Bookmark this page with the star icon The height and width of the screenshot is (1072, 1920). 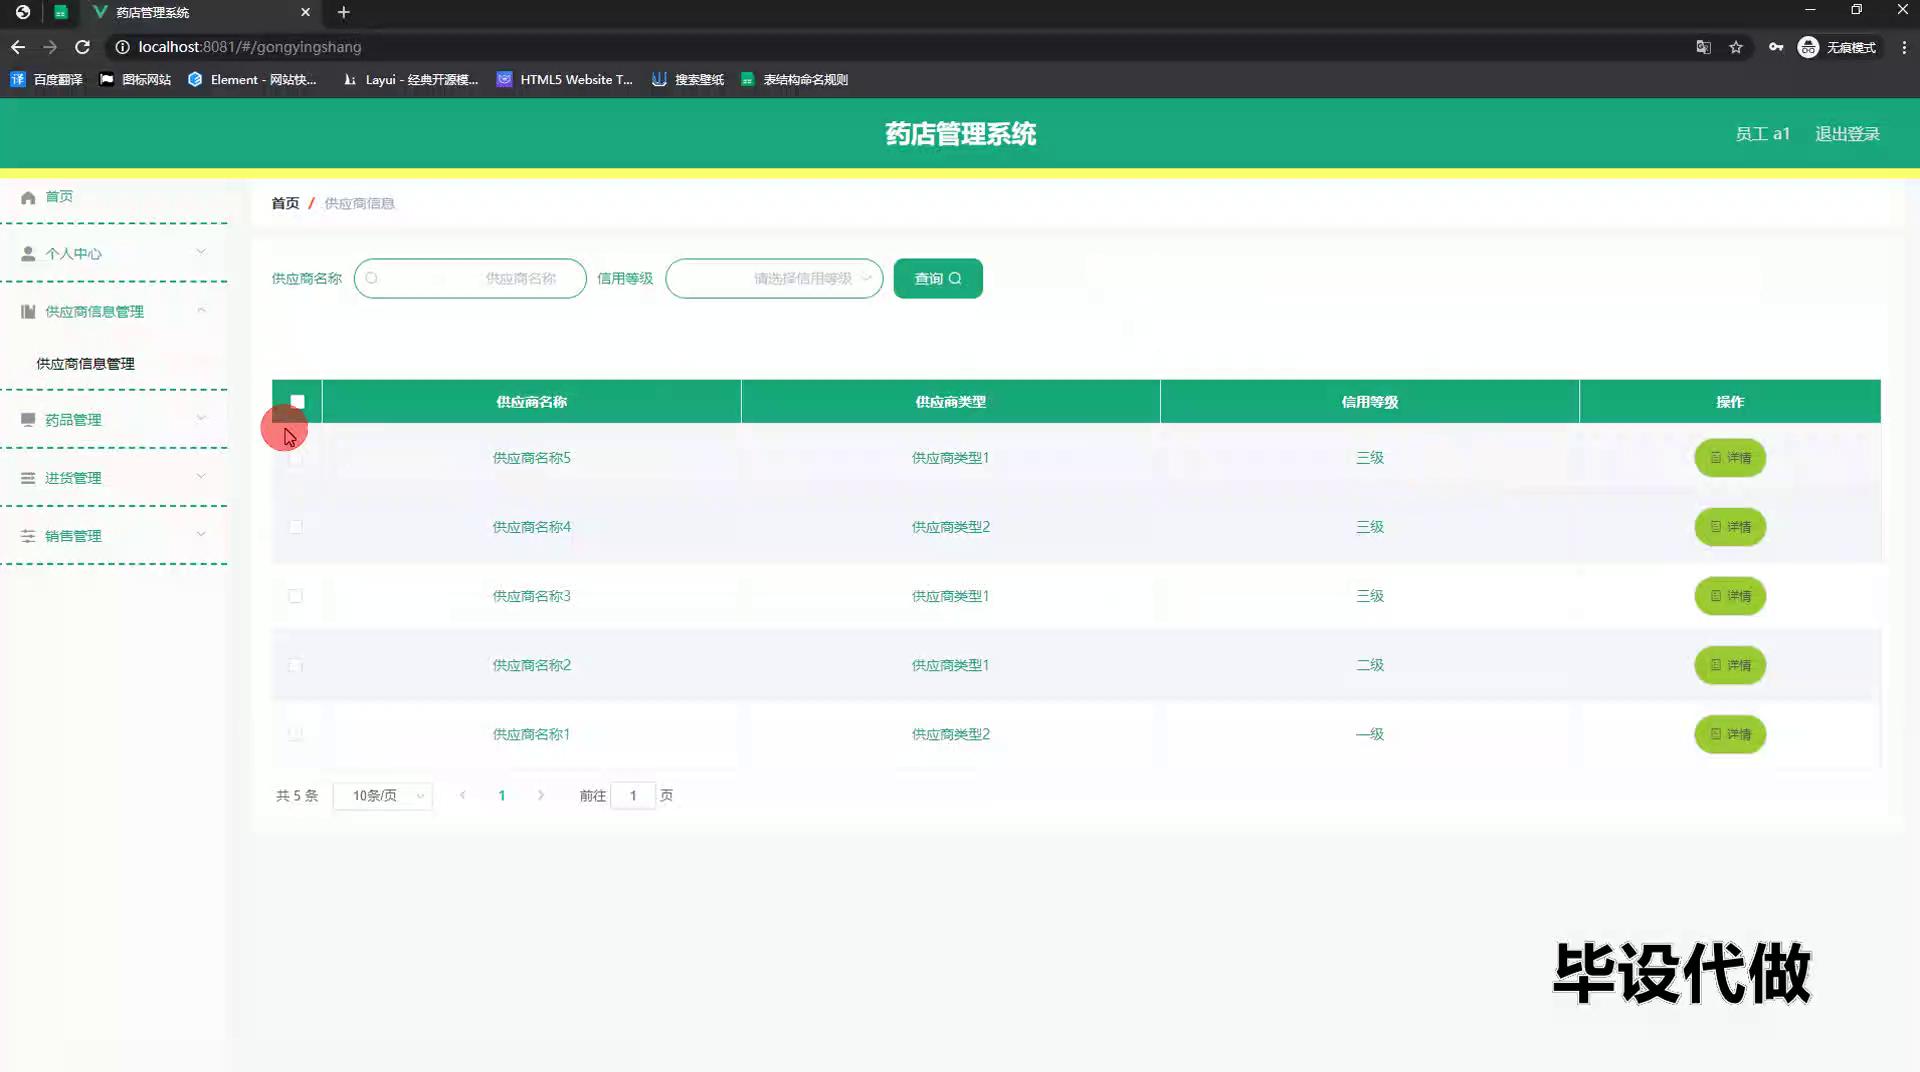point(1736,47)
